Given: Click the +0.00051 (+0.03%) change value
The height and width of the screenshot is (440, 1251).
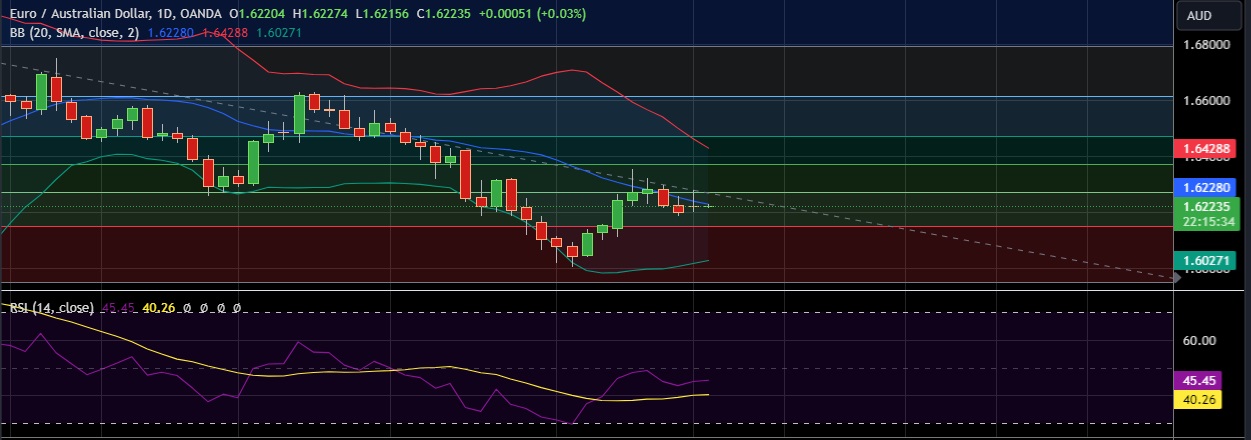Looking at the screenshot, I should click(x=532, y=14).
